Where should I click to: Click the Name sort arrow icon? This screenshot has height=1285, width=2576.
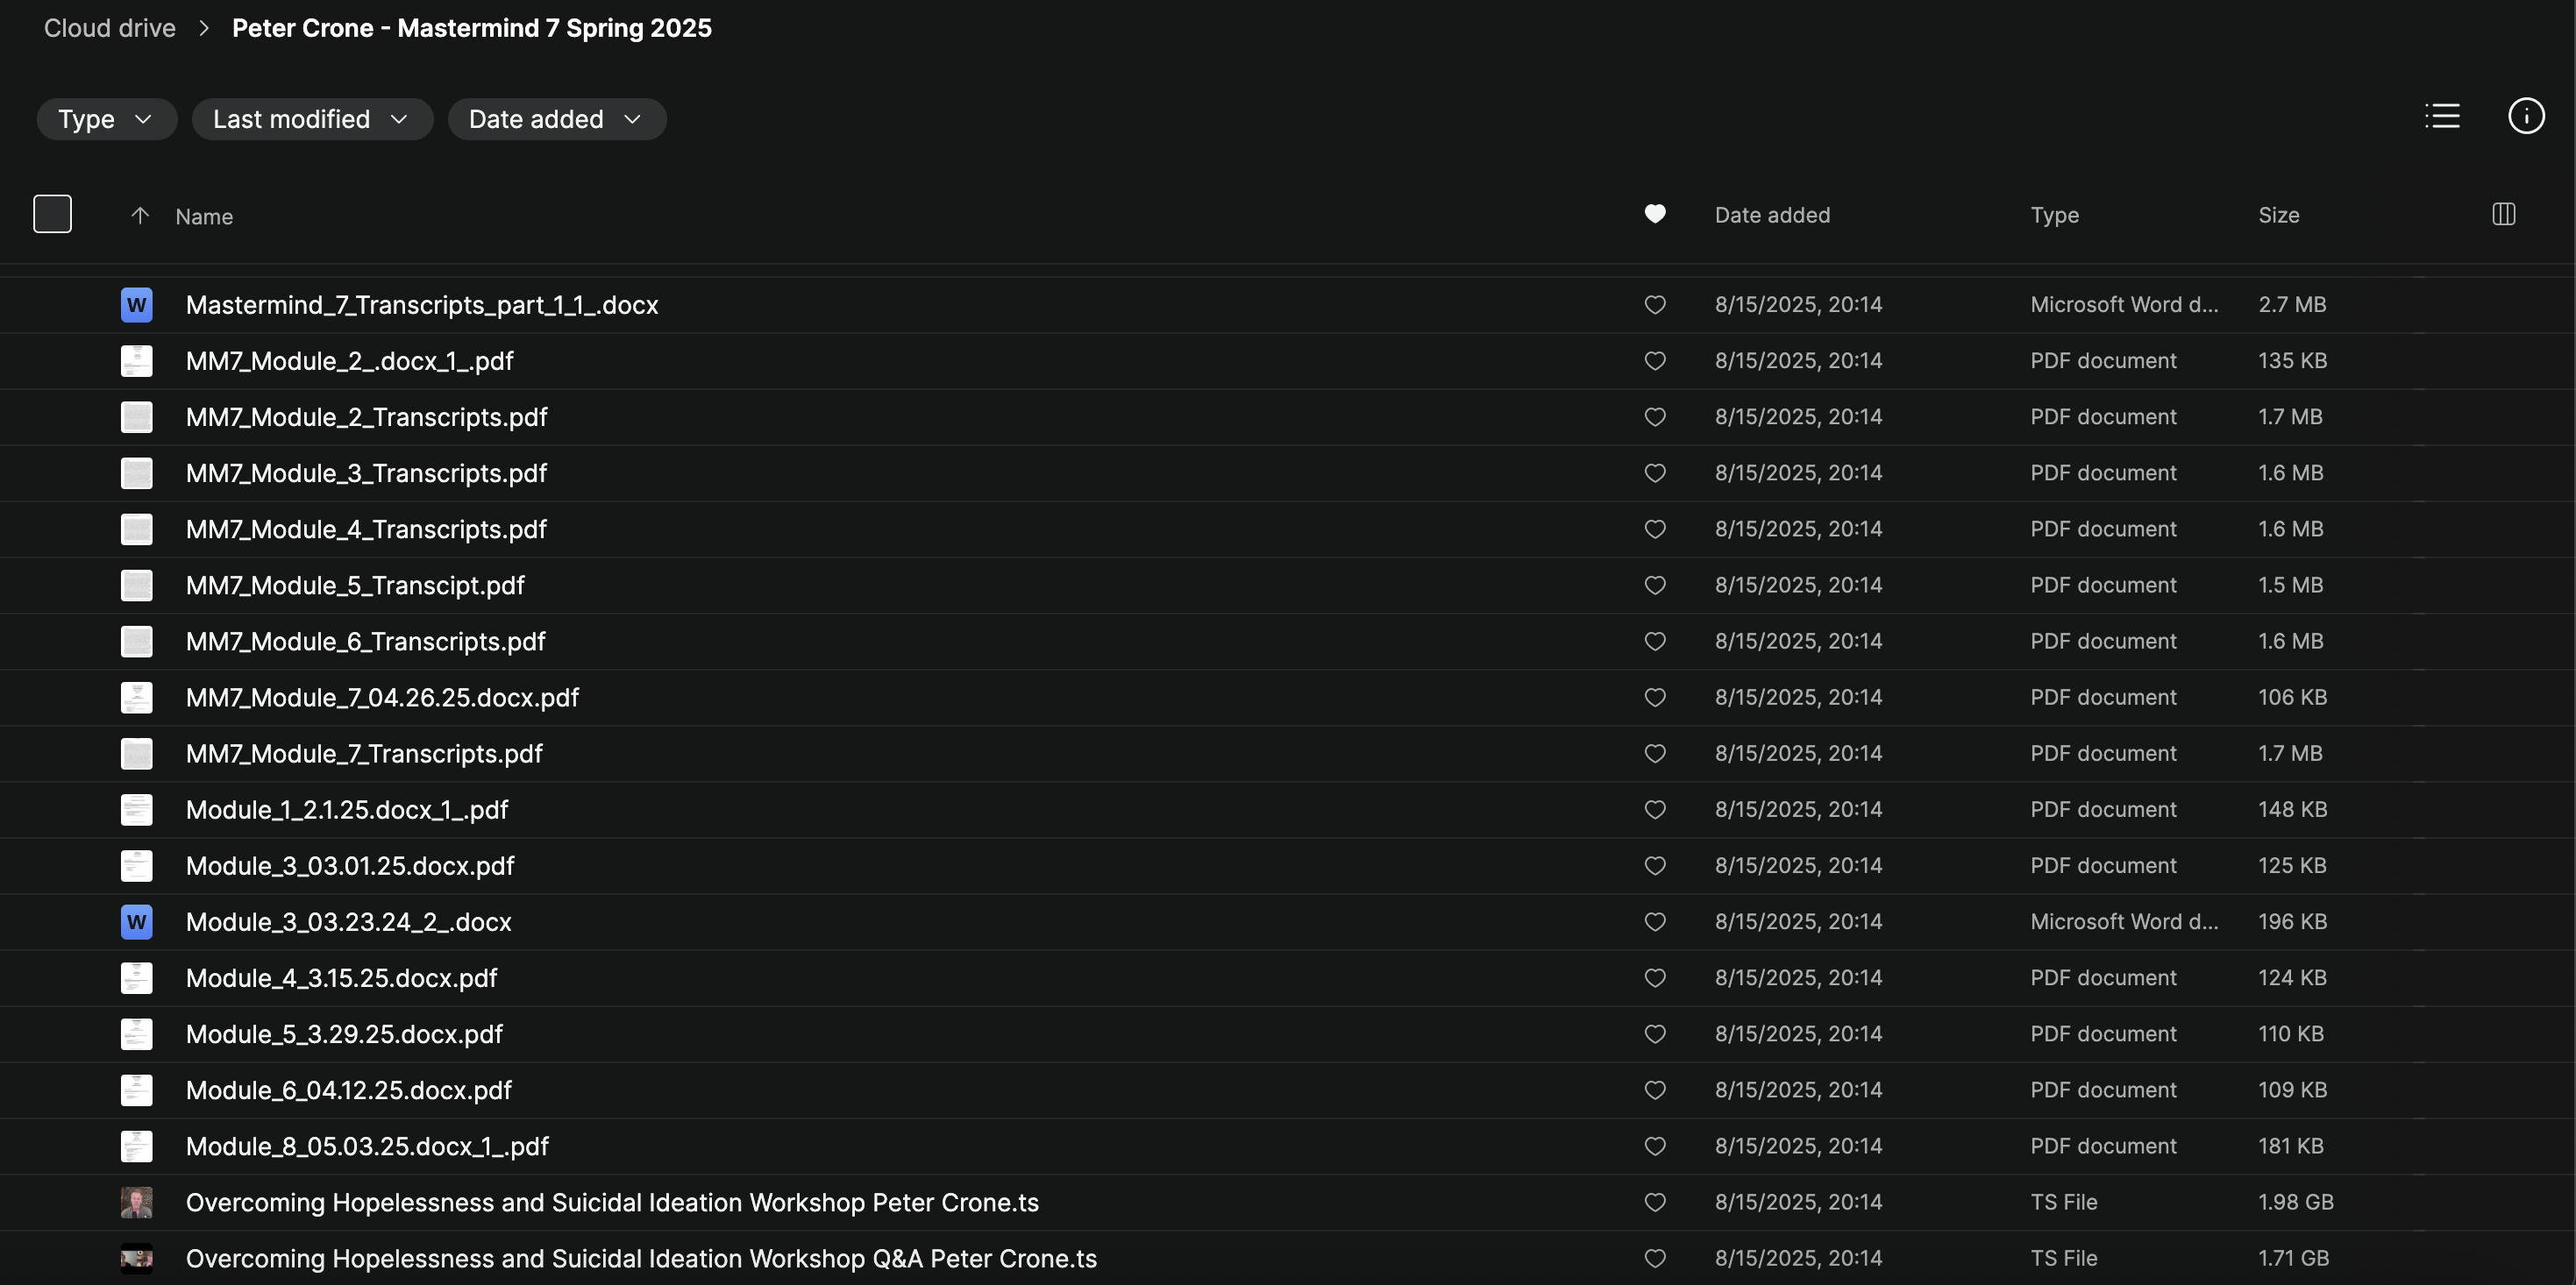[x=140, y=216]
